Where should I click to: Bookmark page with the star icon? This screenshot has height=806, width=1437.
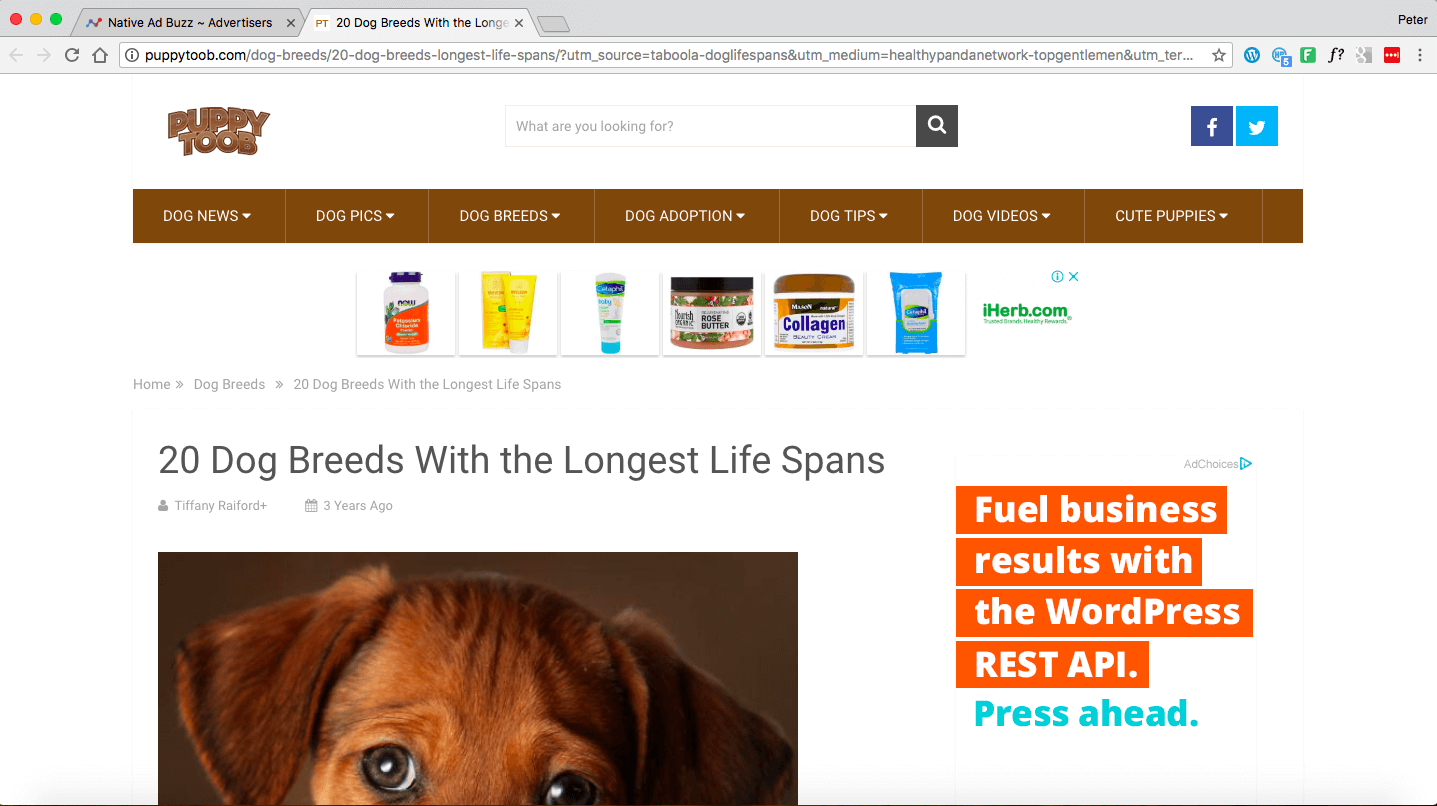[x=1218, y=56]
